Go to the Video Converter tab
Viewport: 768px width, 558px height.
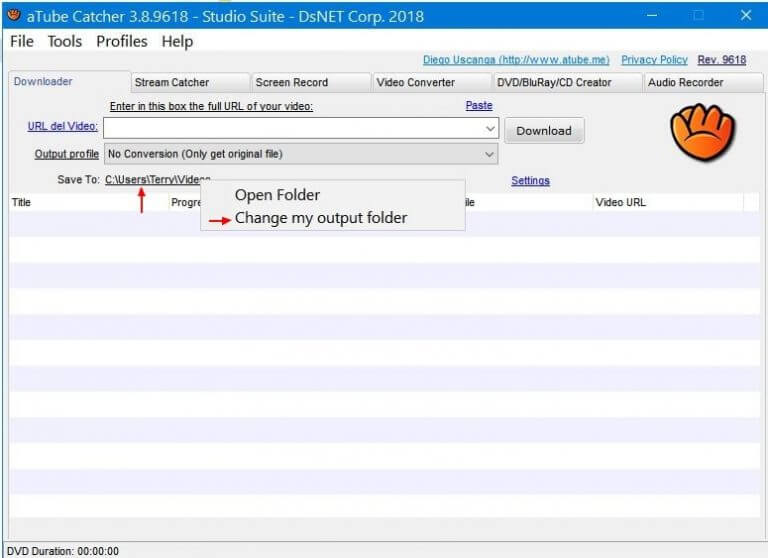click(x=432, y=82)
